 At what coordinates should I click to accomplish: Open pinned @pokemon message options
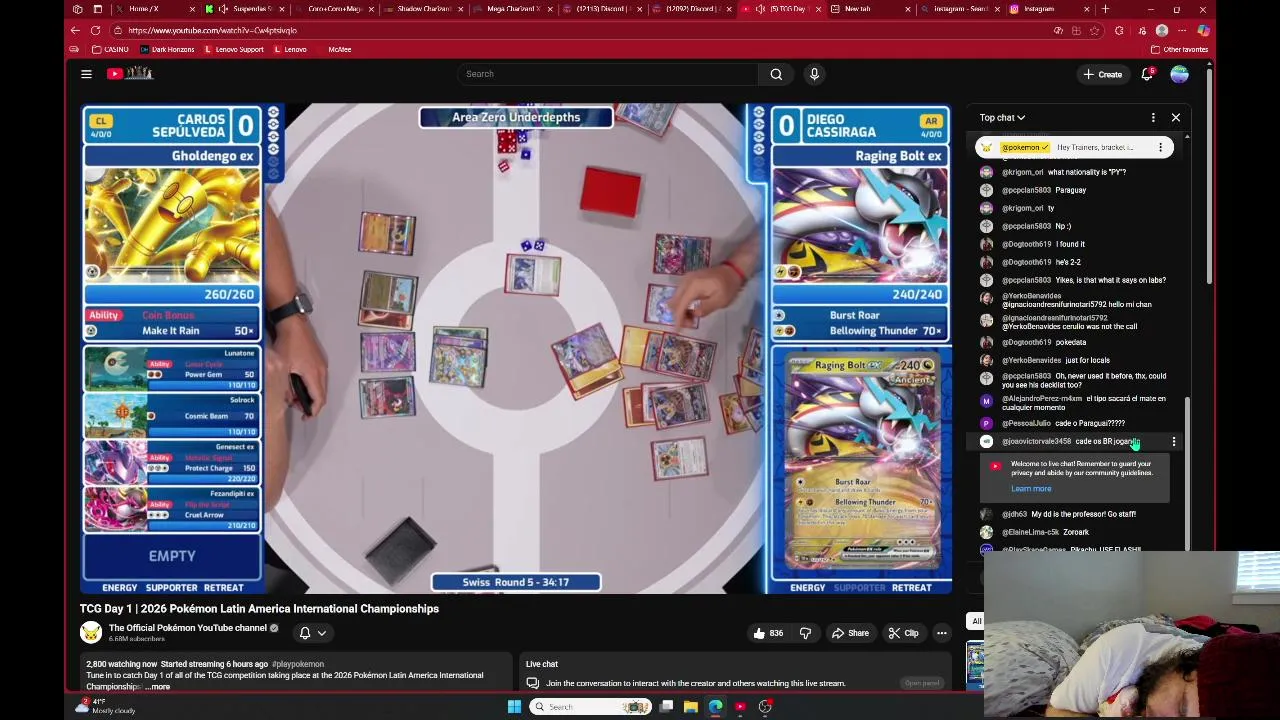[1160, 147]
